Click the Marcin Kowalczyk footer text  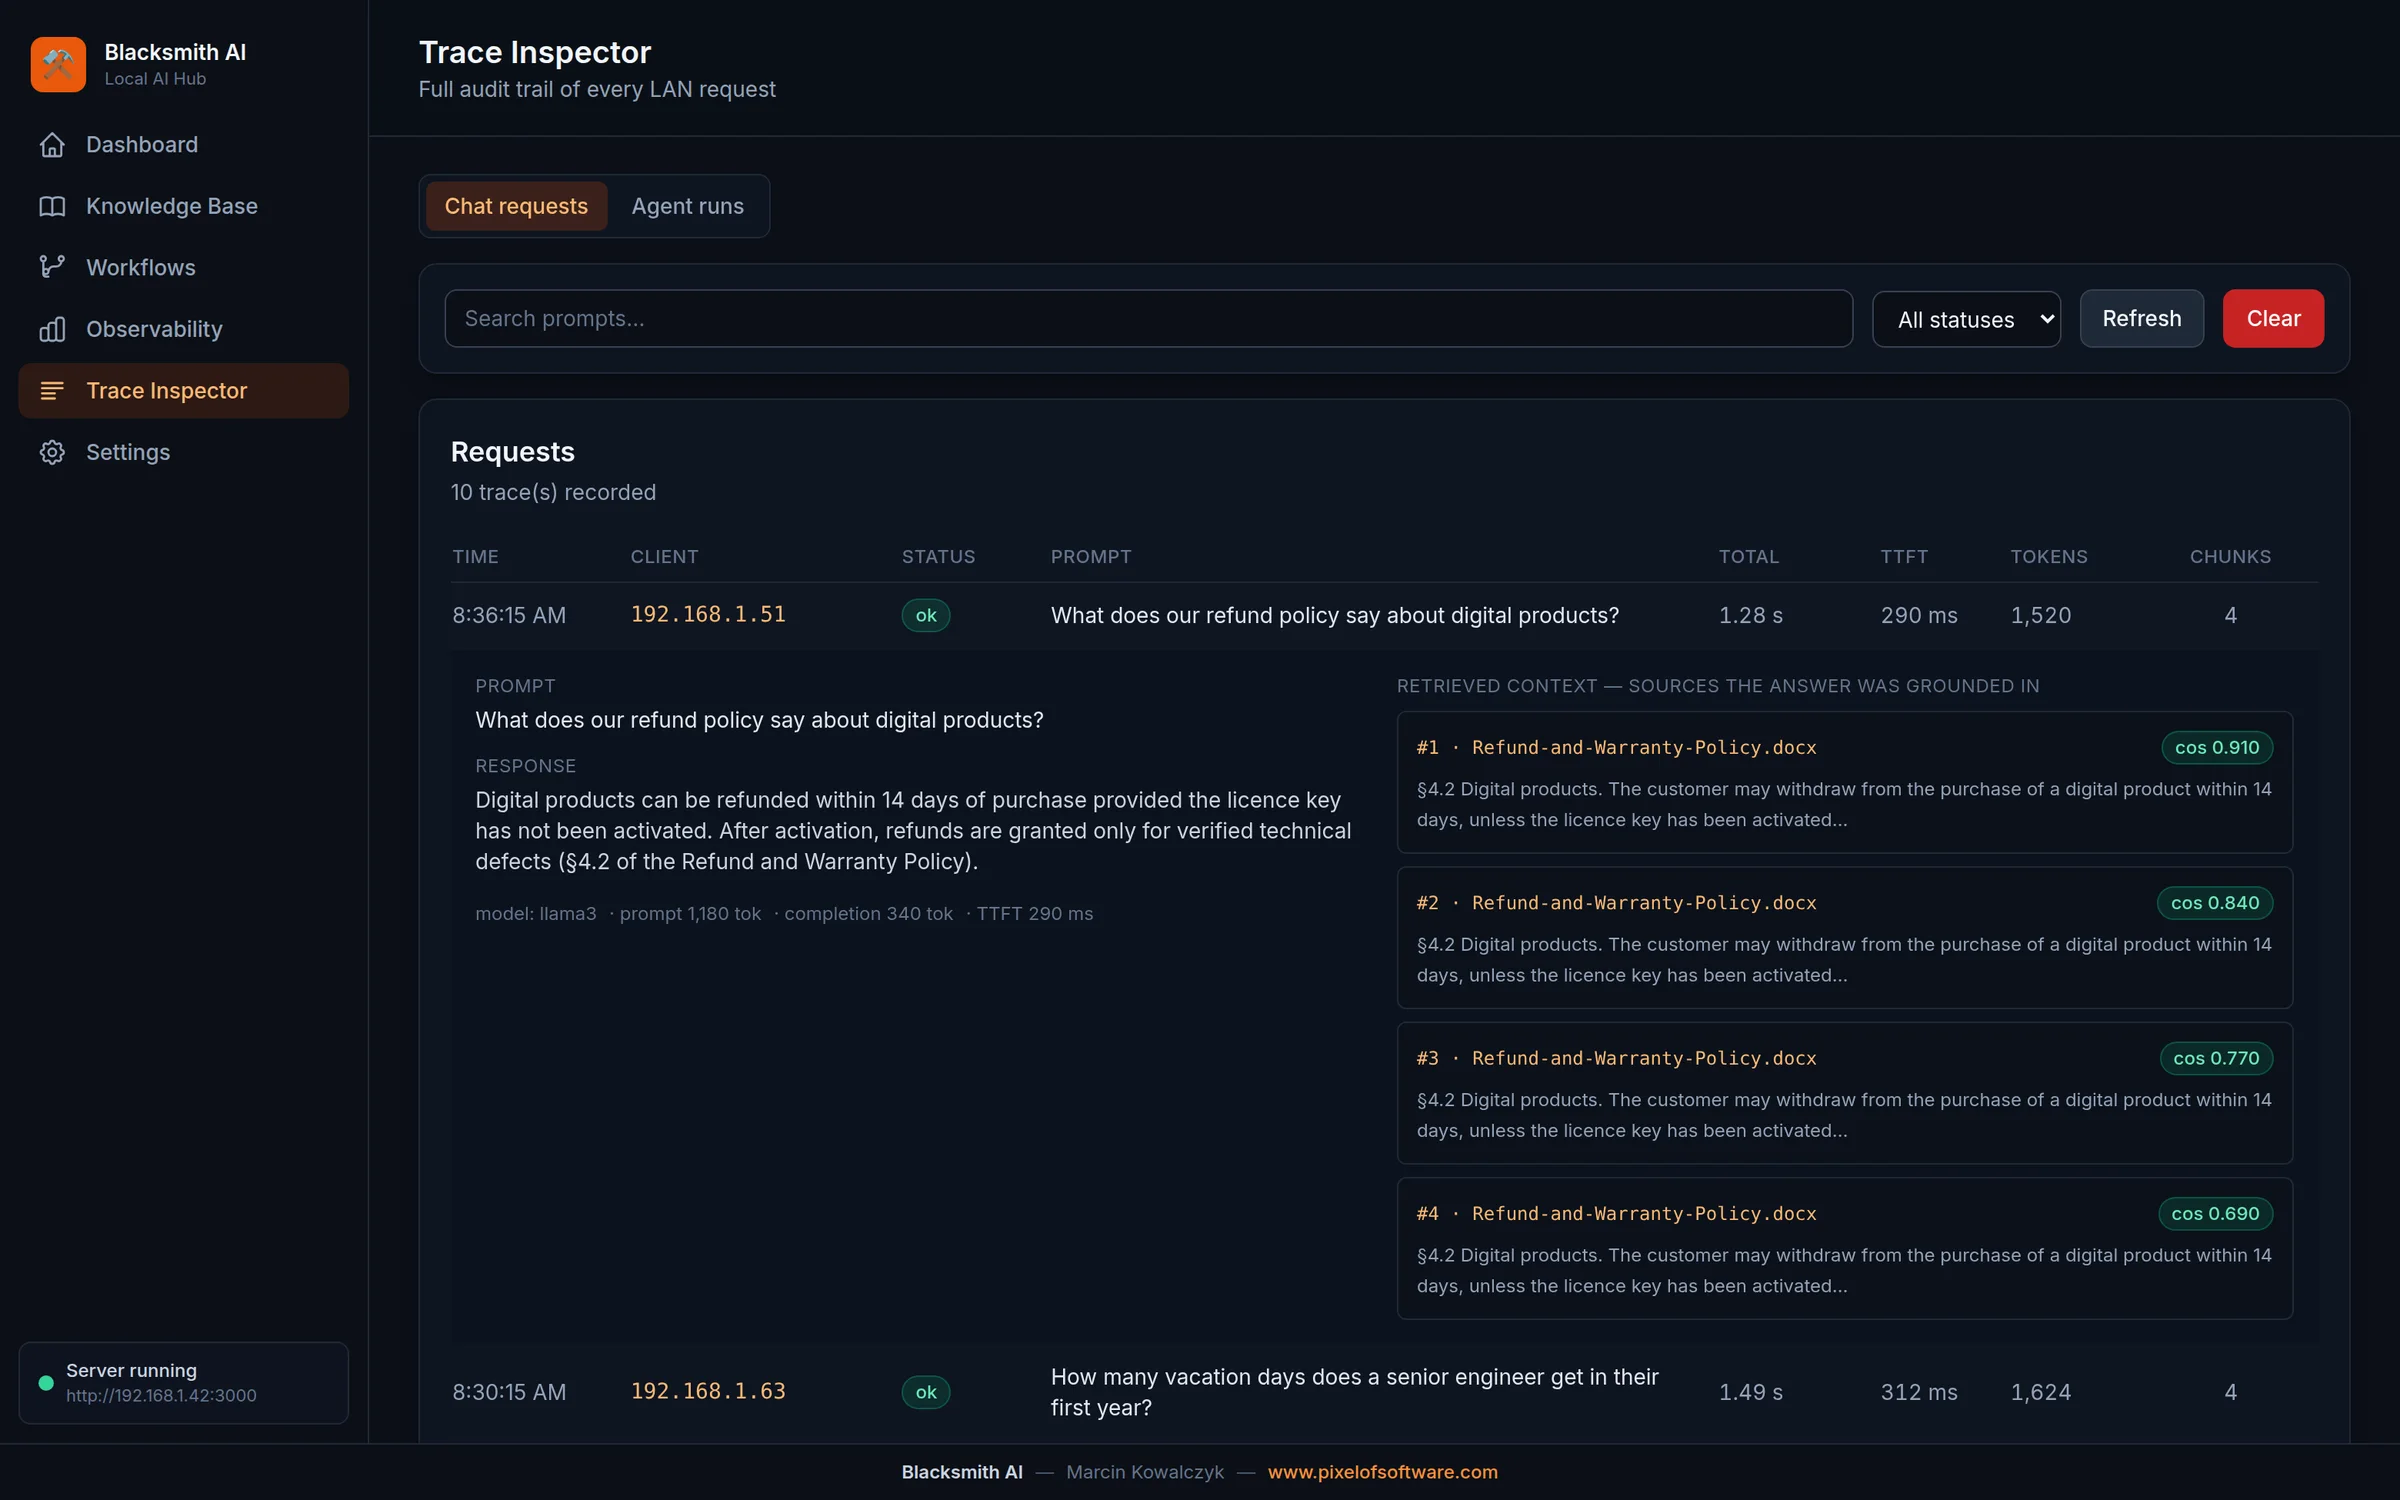(x=1145, y=1472)
